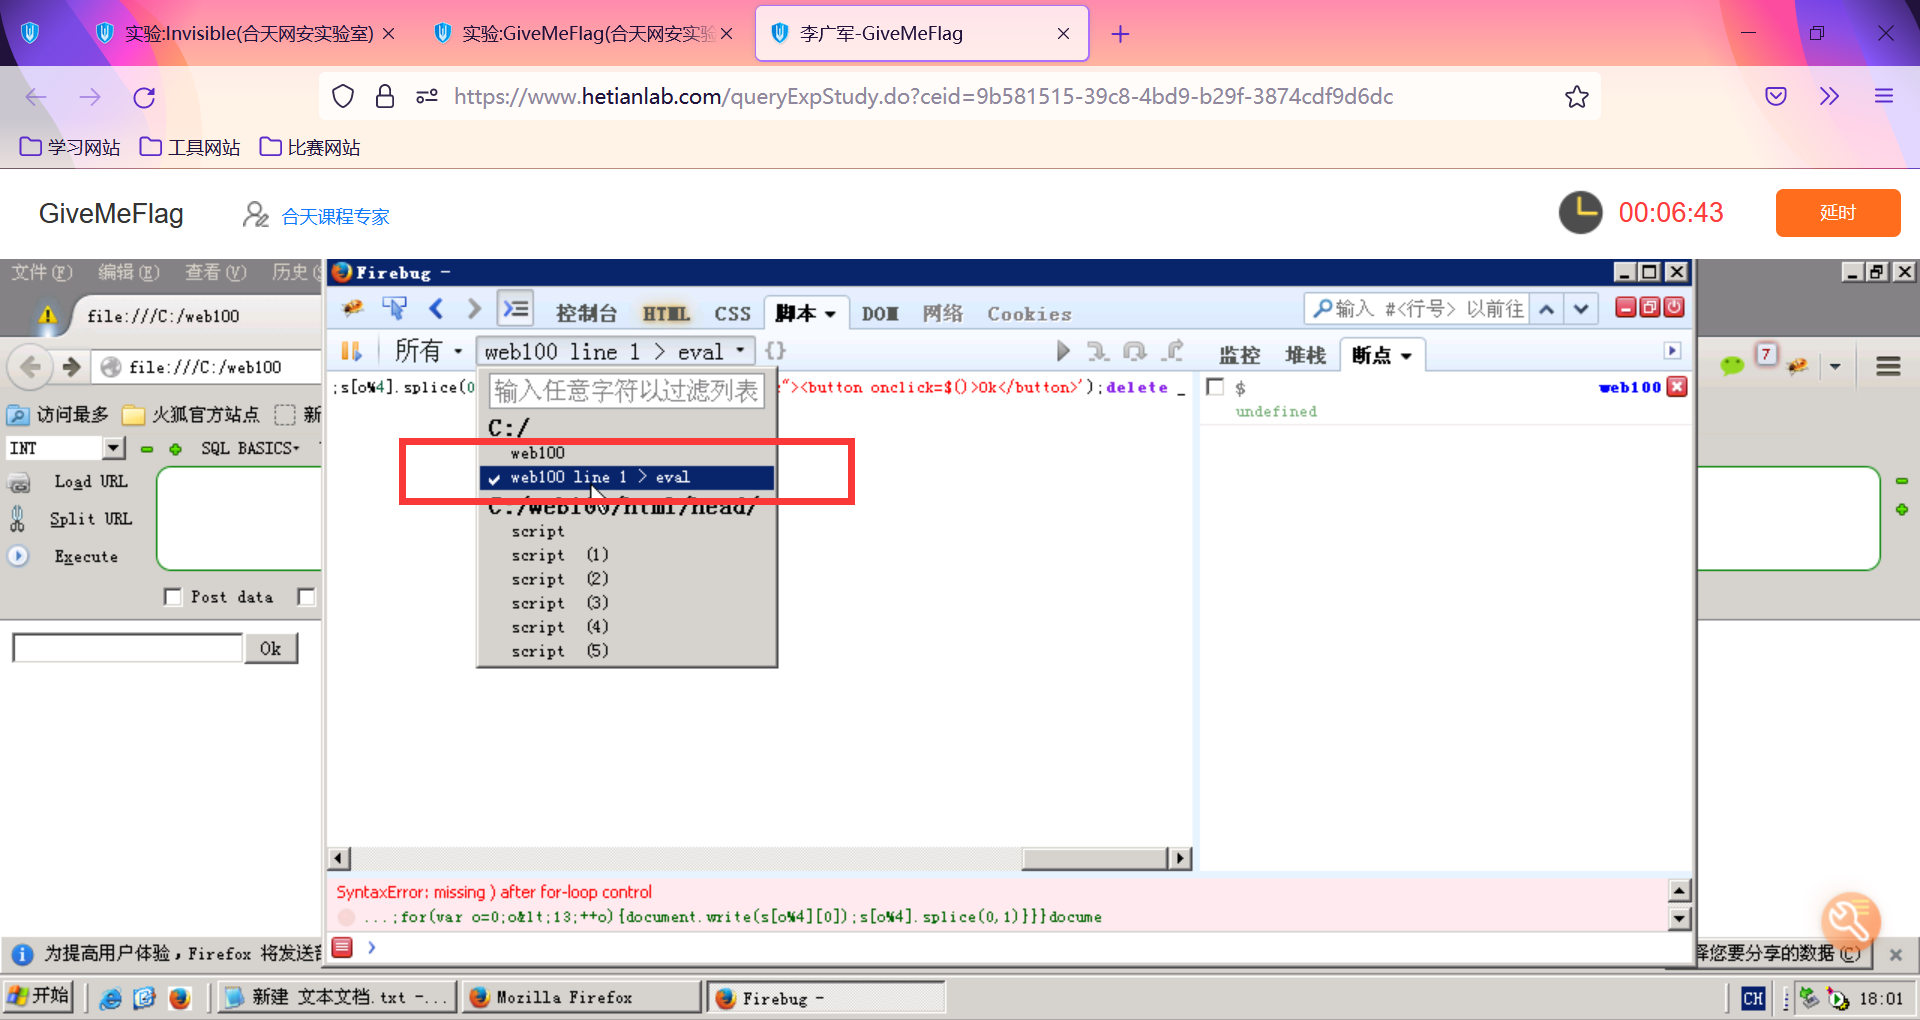Open the inner Firefox hamburger menu
1920x1020 pixels.
click(x=1888, y=366)
